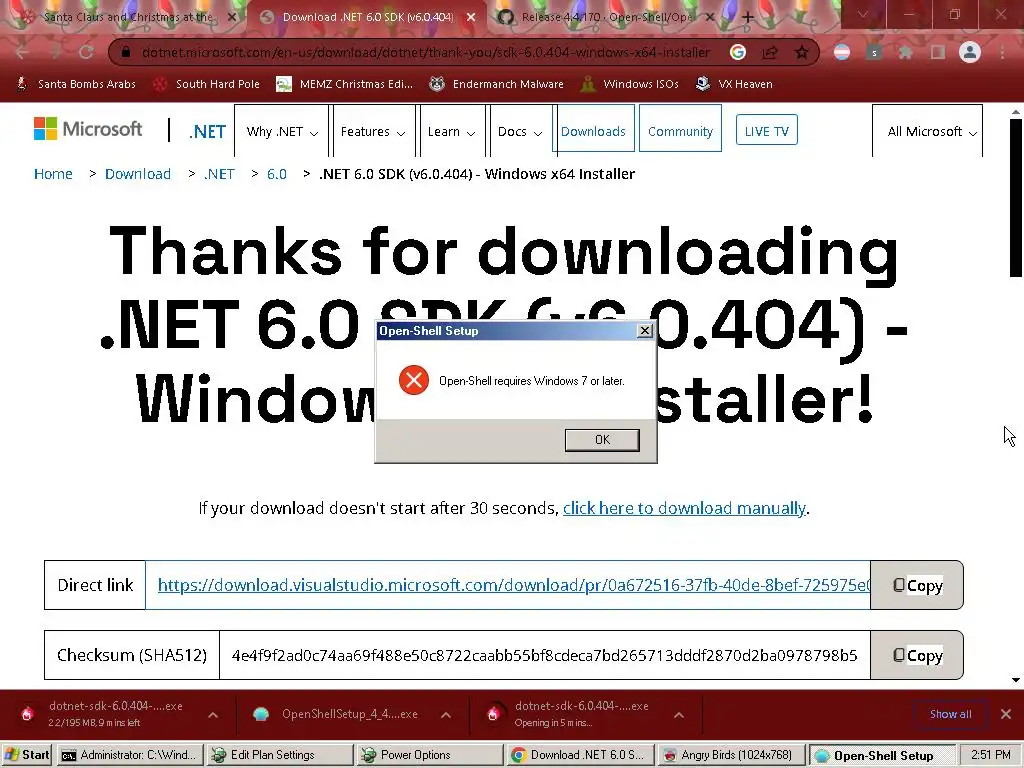Reload the page with the refresh icon

click(x=86, y=52)
